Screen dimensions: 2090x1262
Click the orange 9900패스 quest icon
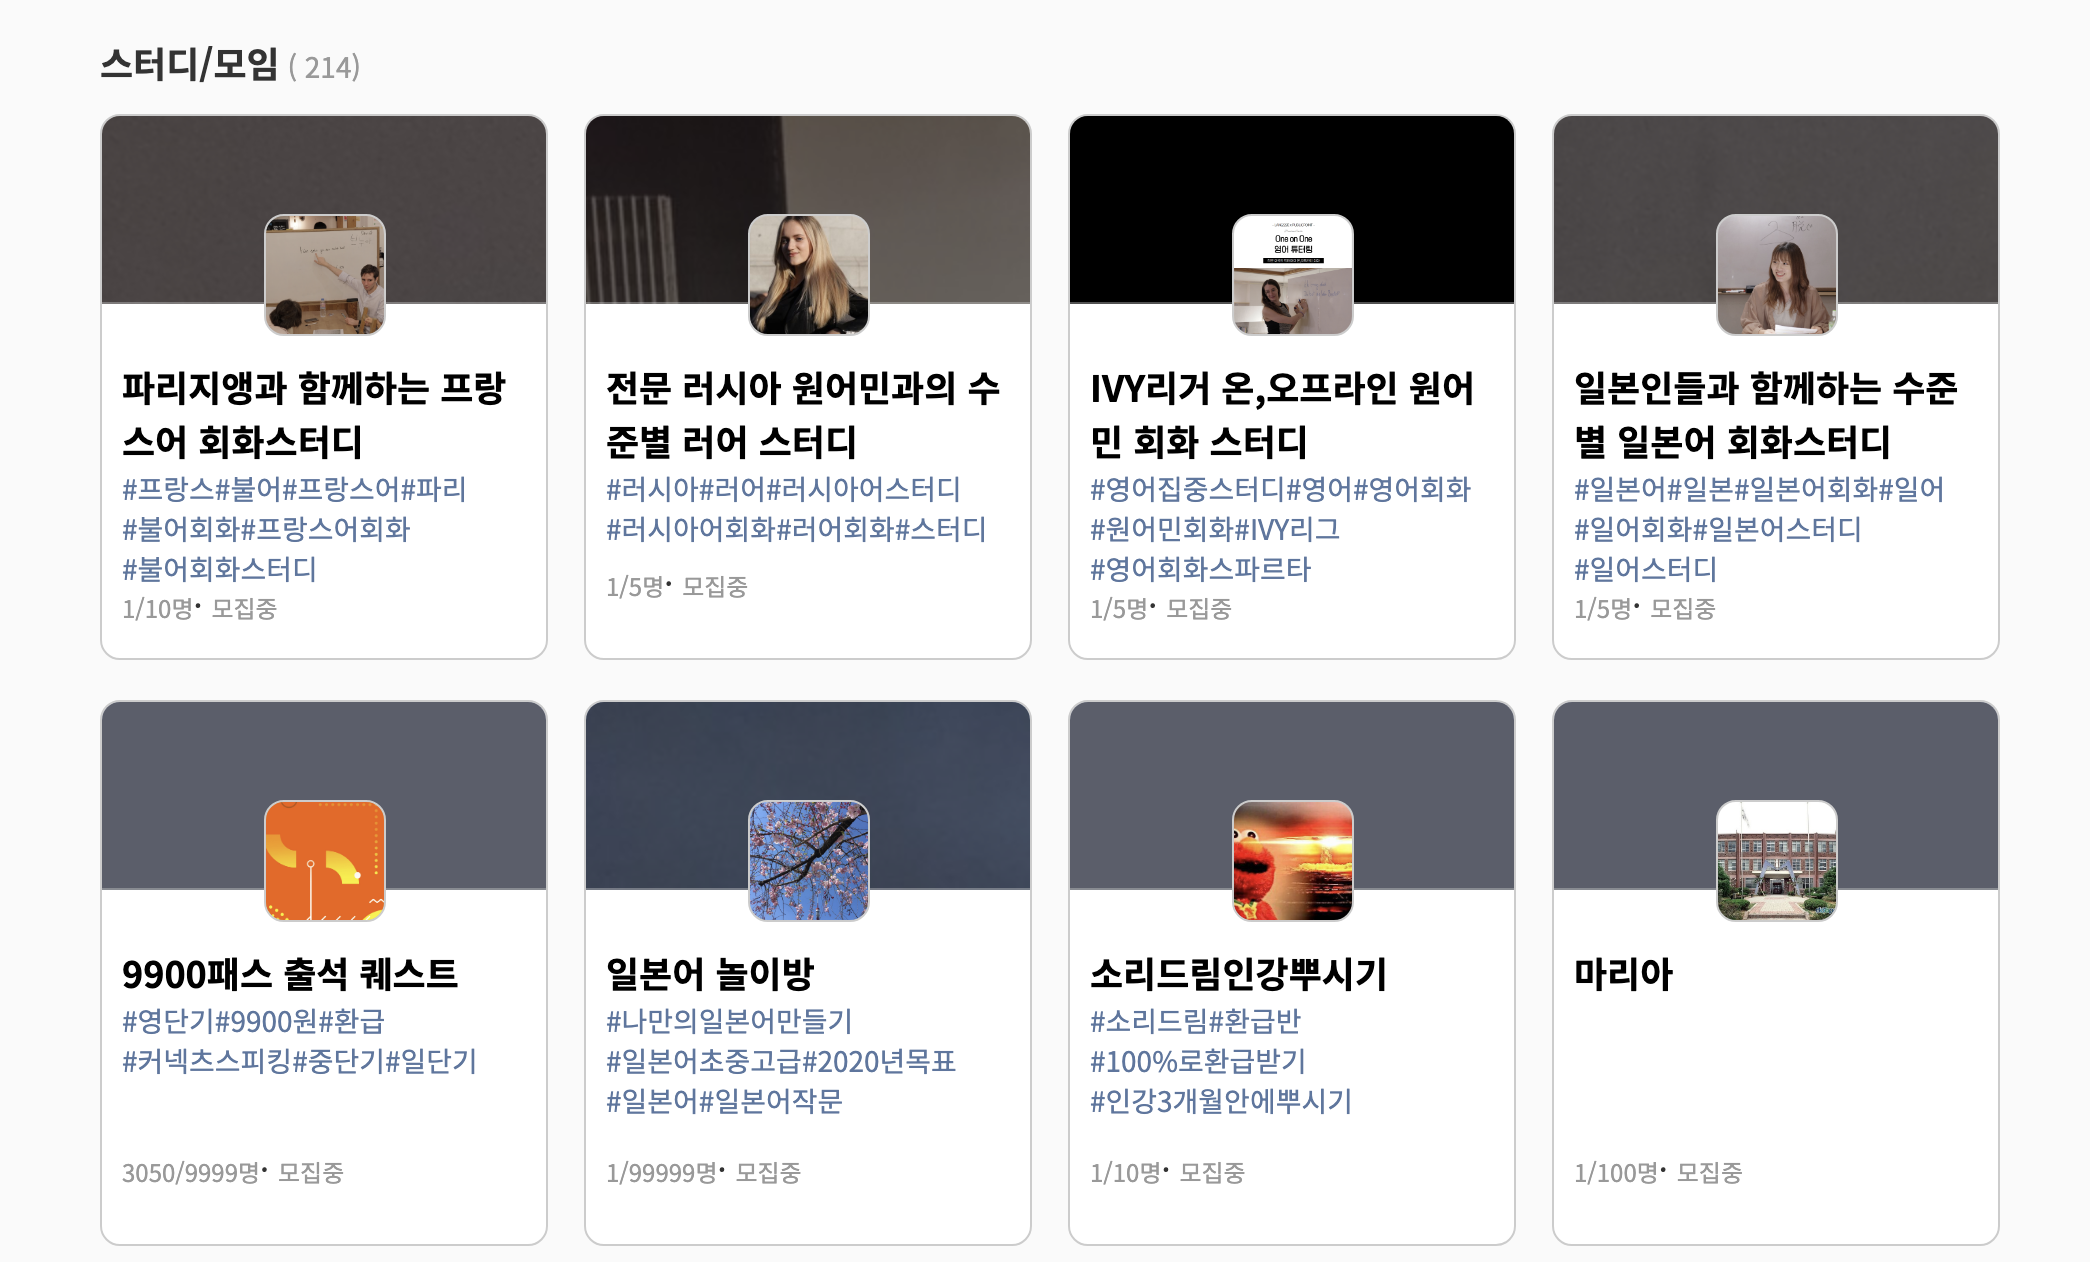click(324, 860)
